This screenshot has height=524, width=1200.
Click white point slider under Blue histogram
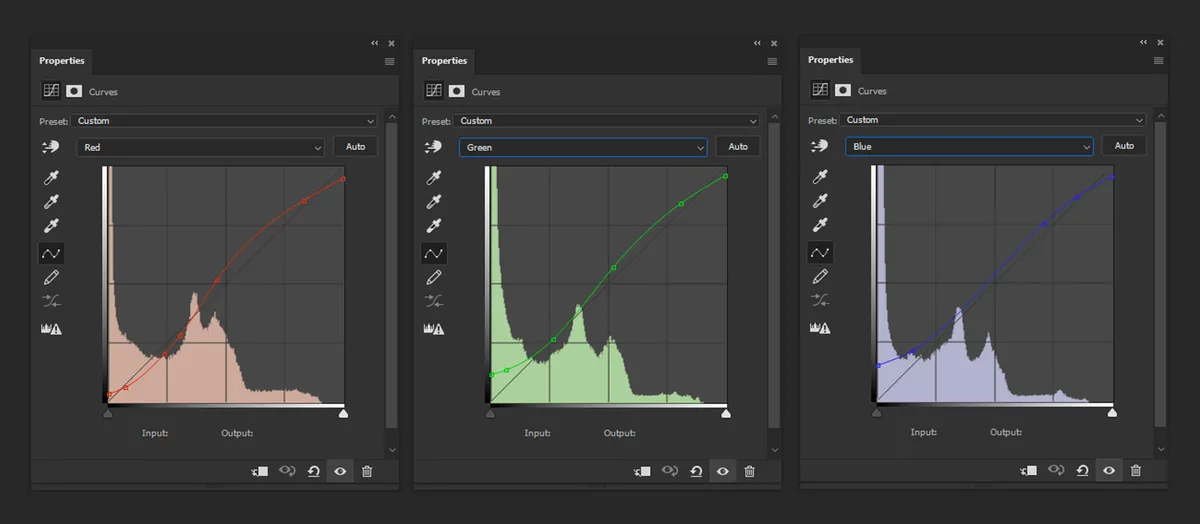[1112, 411]
